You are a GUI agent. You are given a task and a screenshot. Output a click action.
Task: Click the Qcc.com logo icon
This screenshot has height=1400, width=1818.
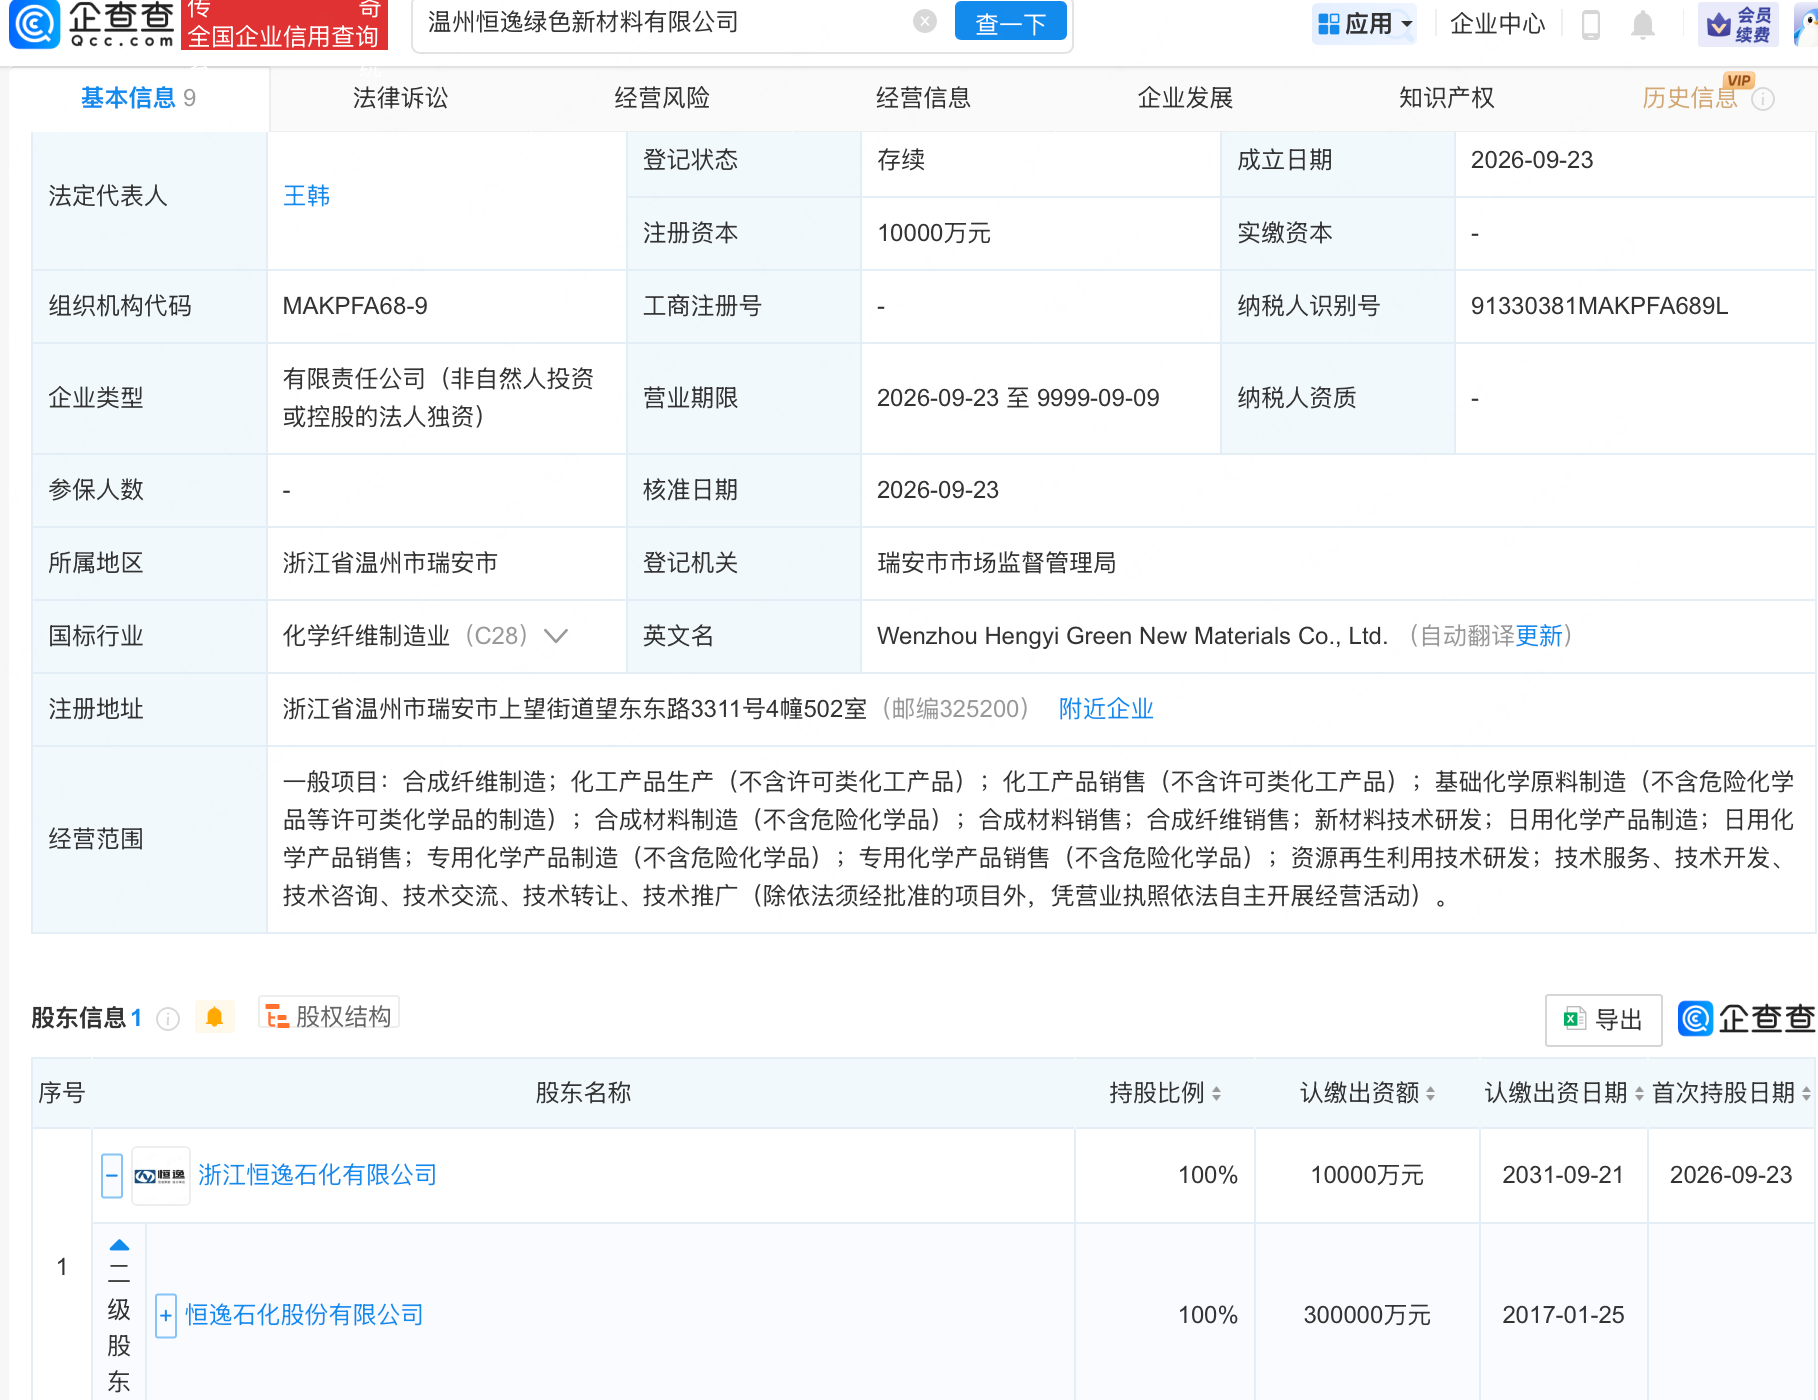pos(34,25)
